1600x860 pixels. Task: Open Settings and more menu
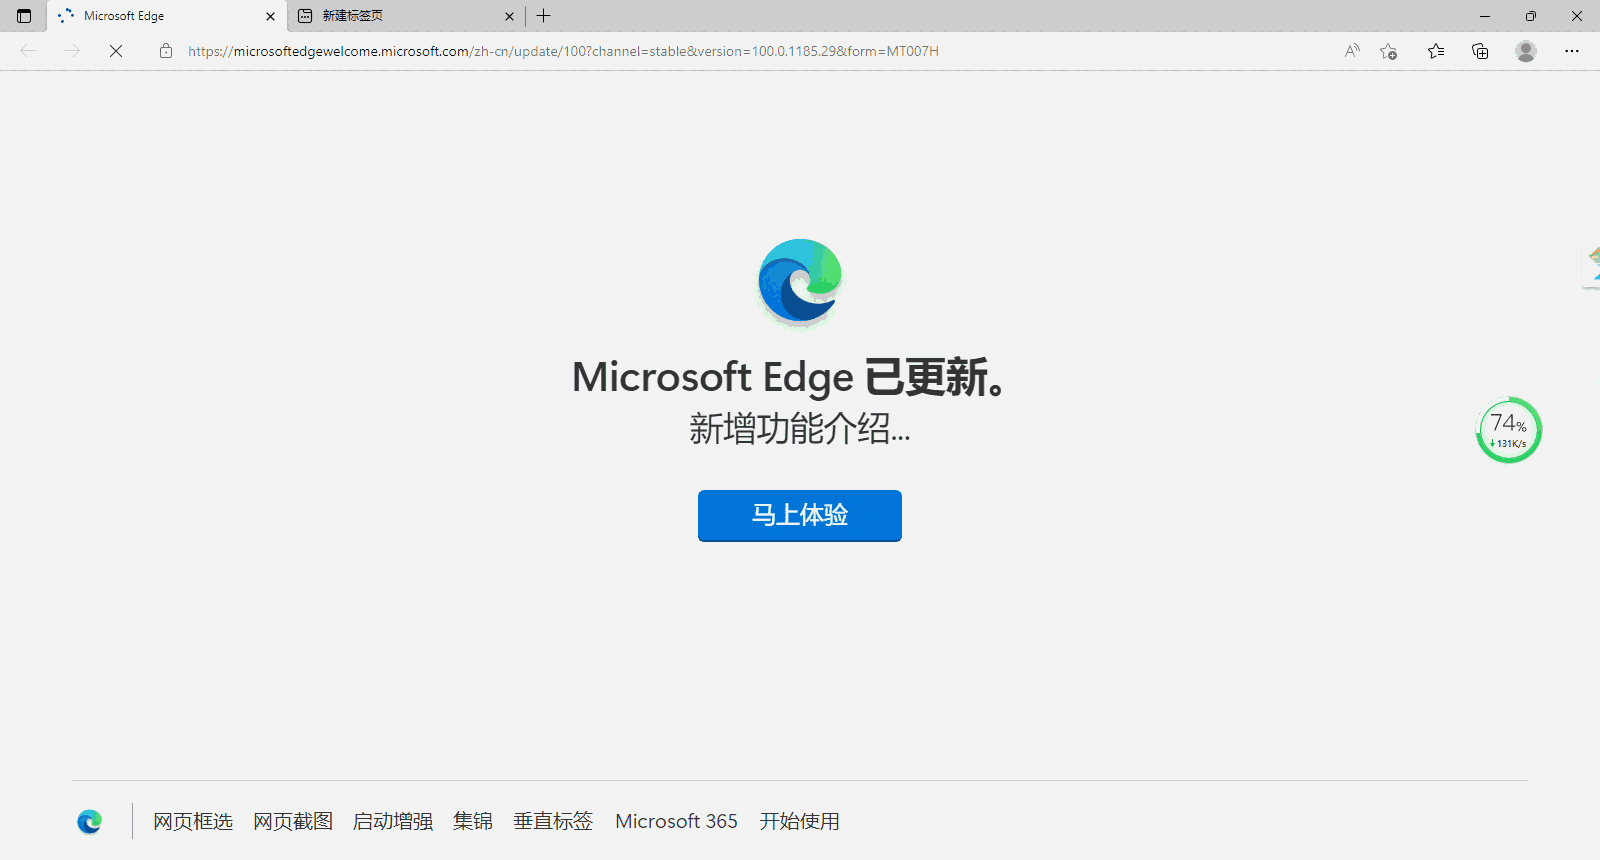[1572, 51]
